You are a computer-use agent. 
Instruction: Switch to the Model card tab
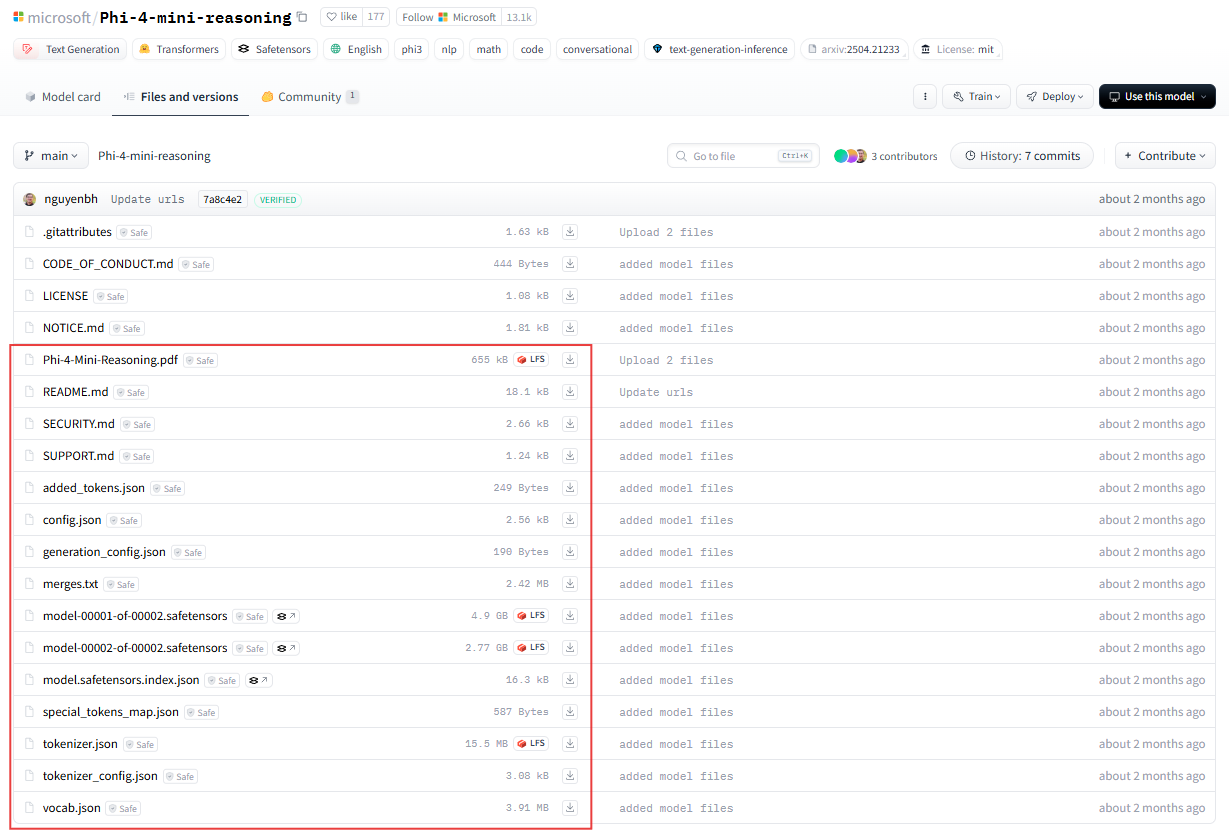click(x=61, y=97)
